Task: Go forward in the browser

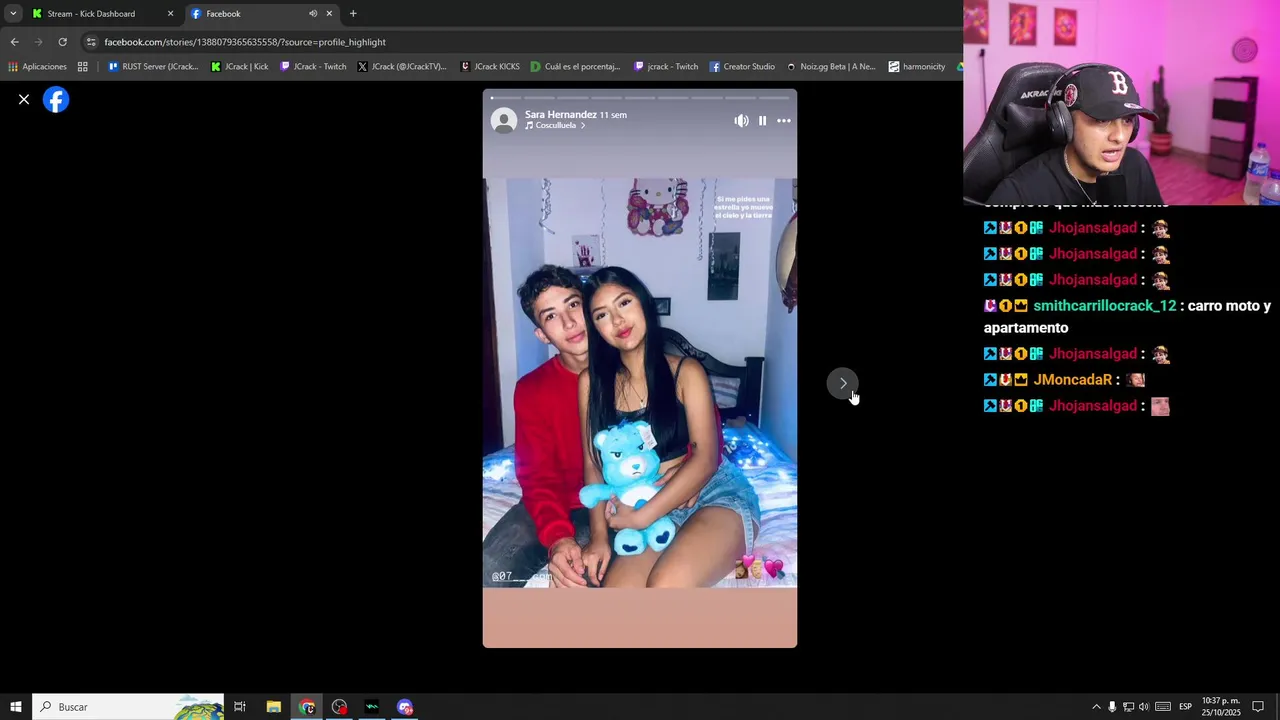Action: [38, 42]
